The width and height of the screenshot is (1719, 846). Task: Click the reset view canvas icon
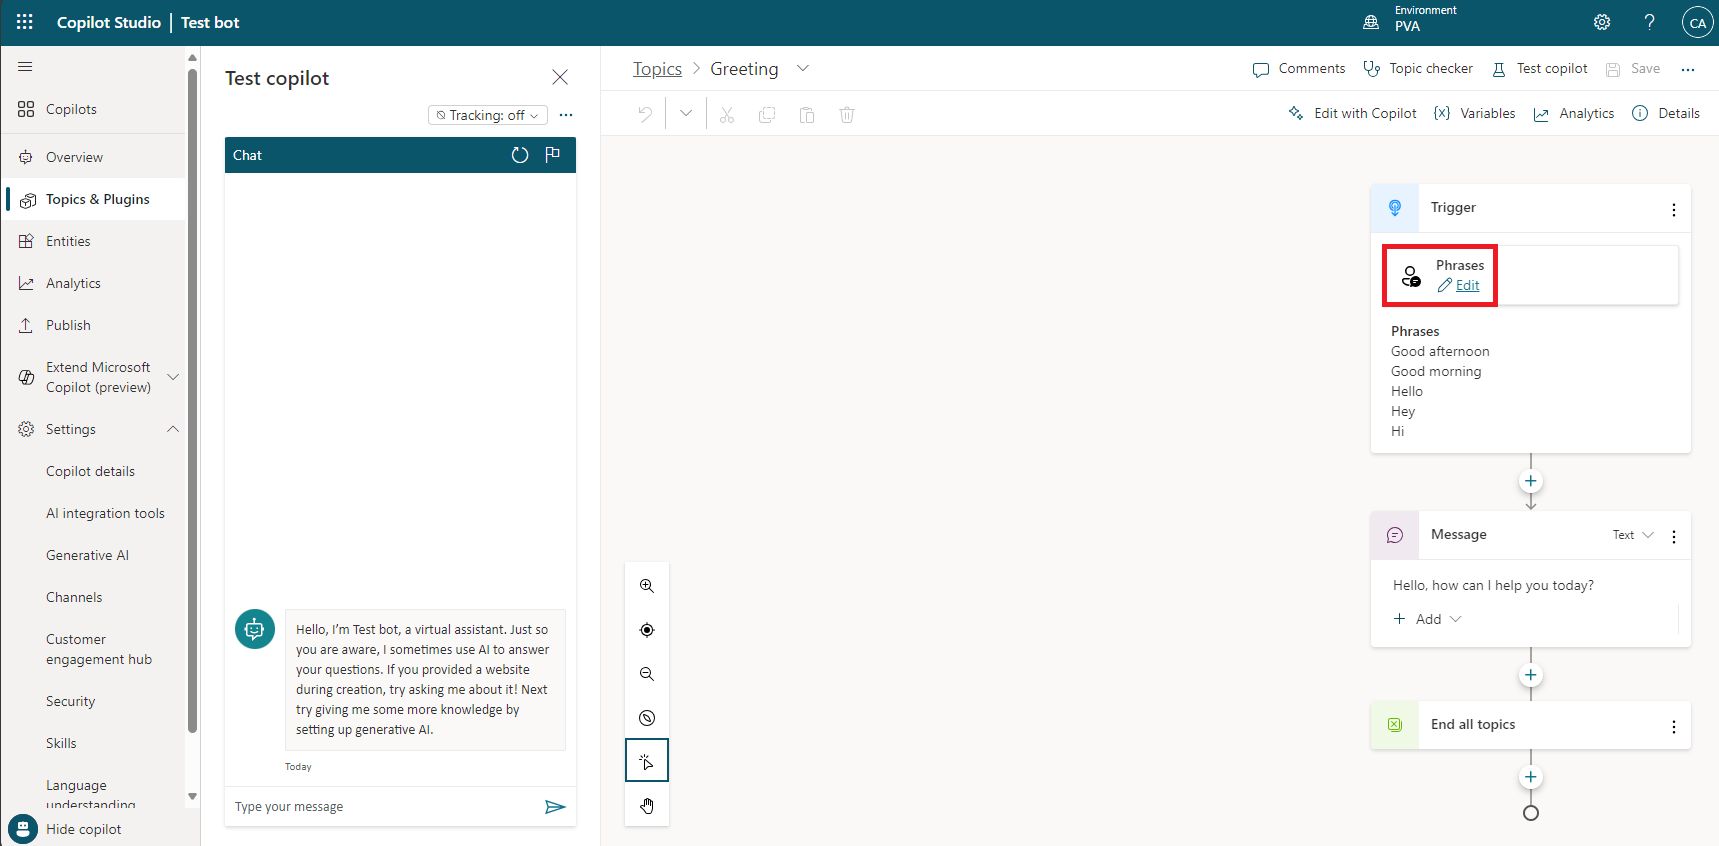coord(647,718)
